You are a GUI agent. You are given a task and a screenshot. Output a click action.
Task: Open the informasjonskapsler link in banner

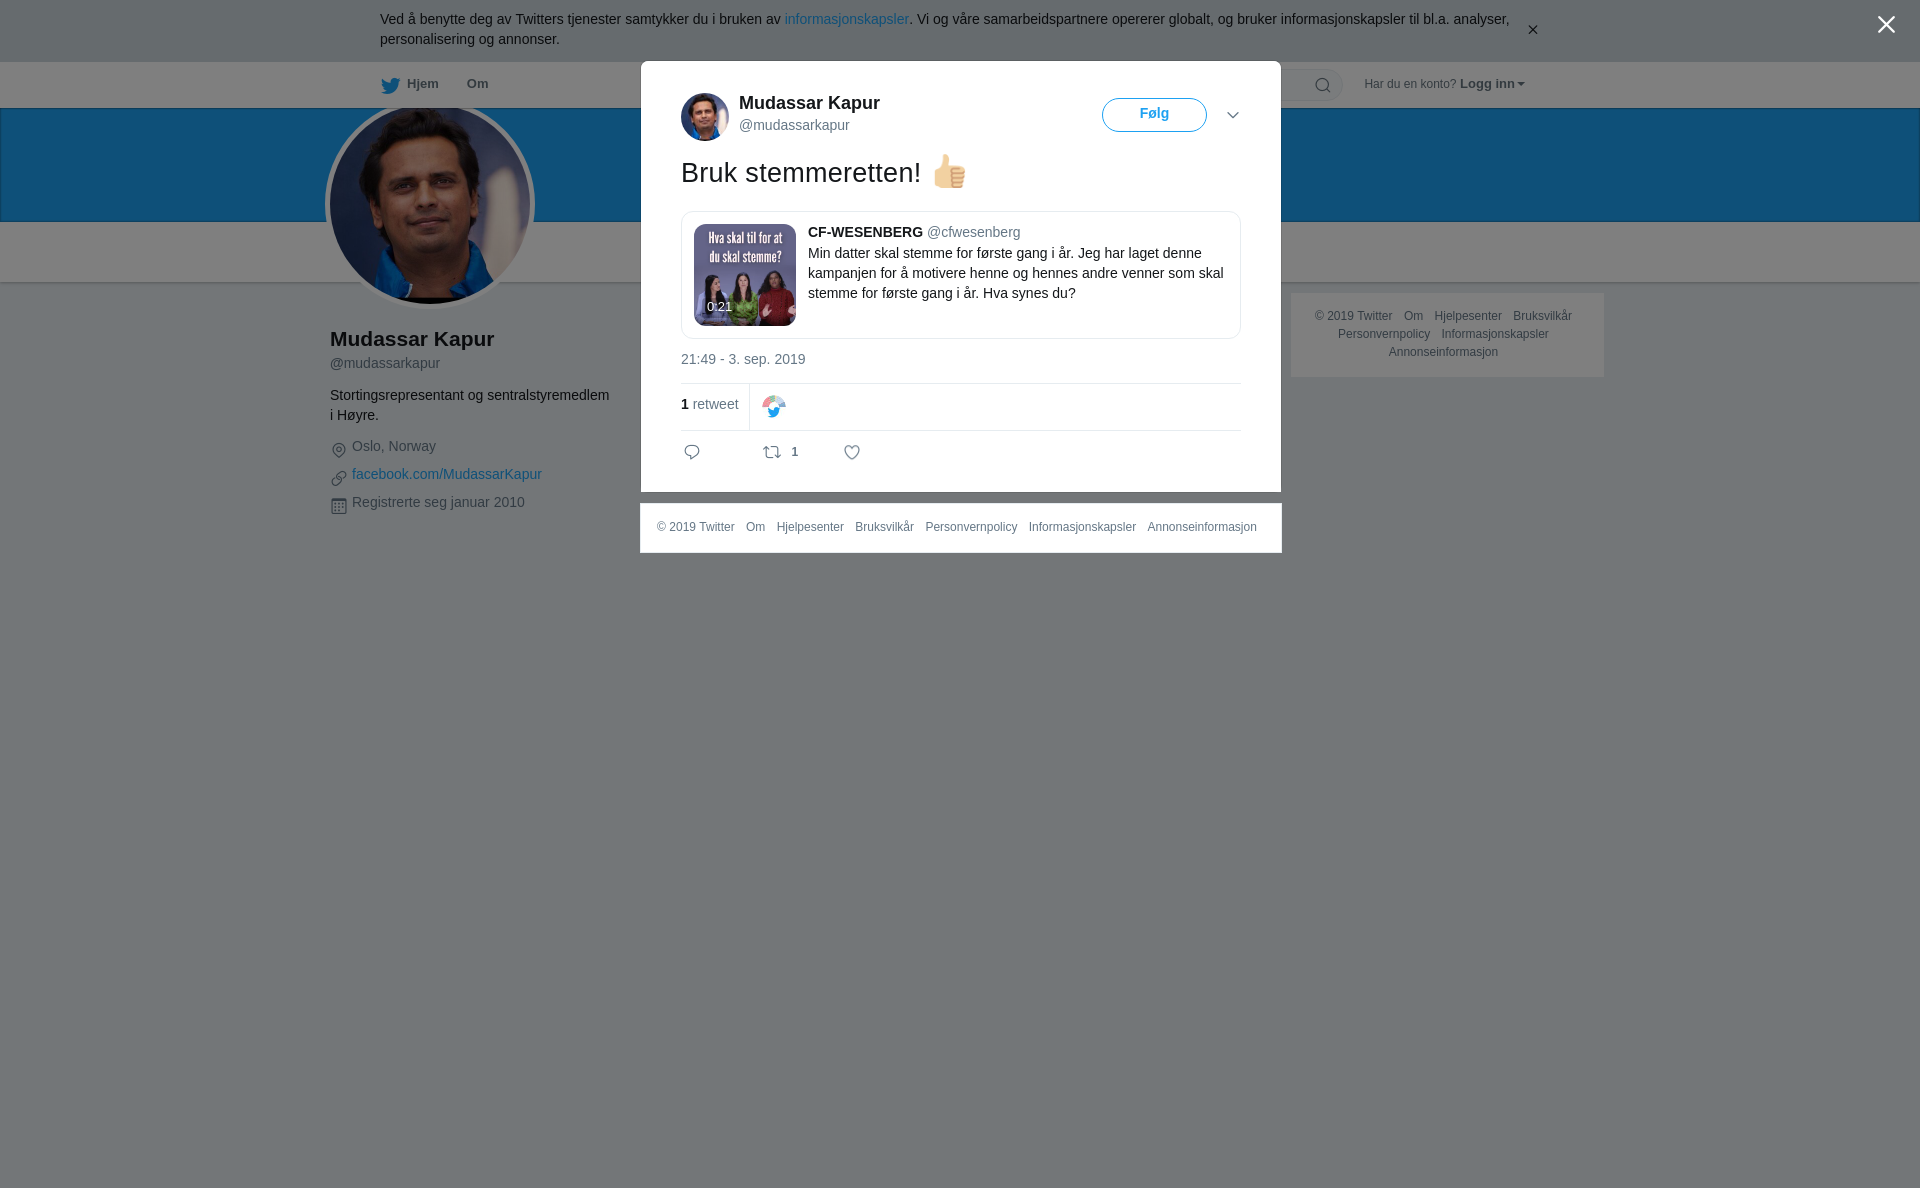point(846,19)
